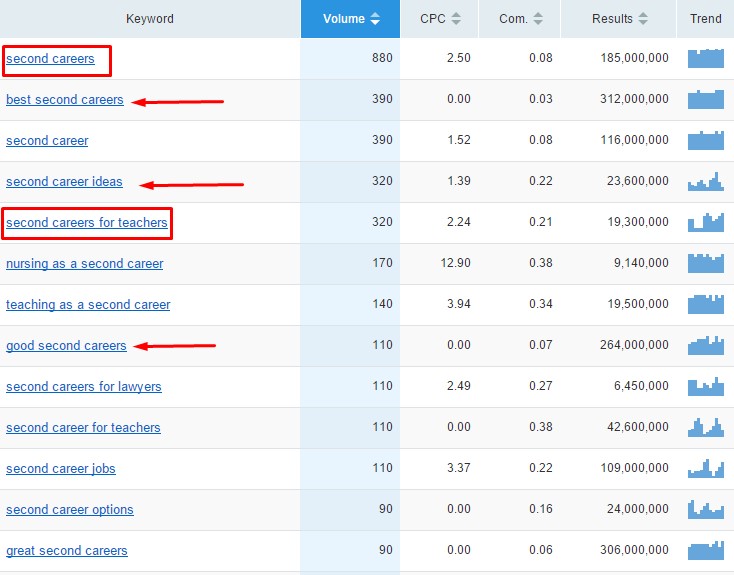Select results value 23,600,000
Viewport: 734px width, 575px height.
[638, 181]
